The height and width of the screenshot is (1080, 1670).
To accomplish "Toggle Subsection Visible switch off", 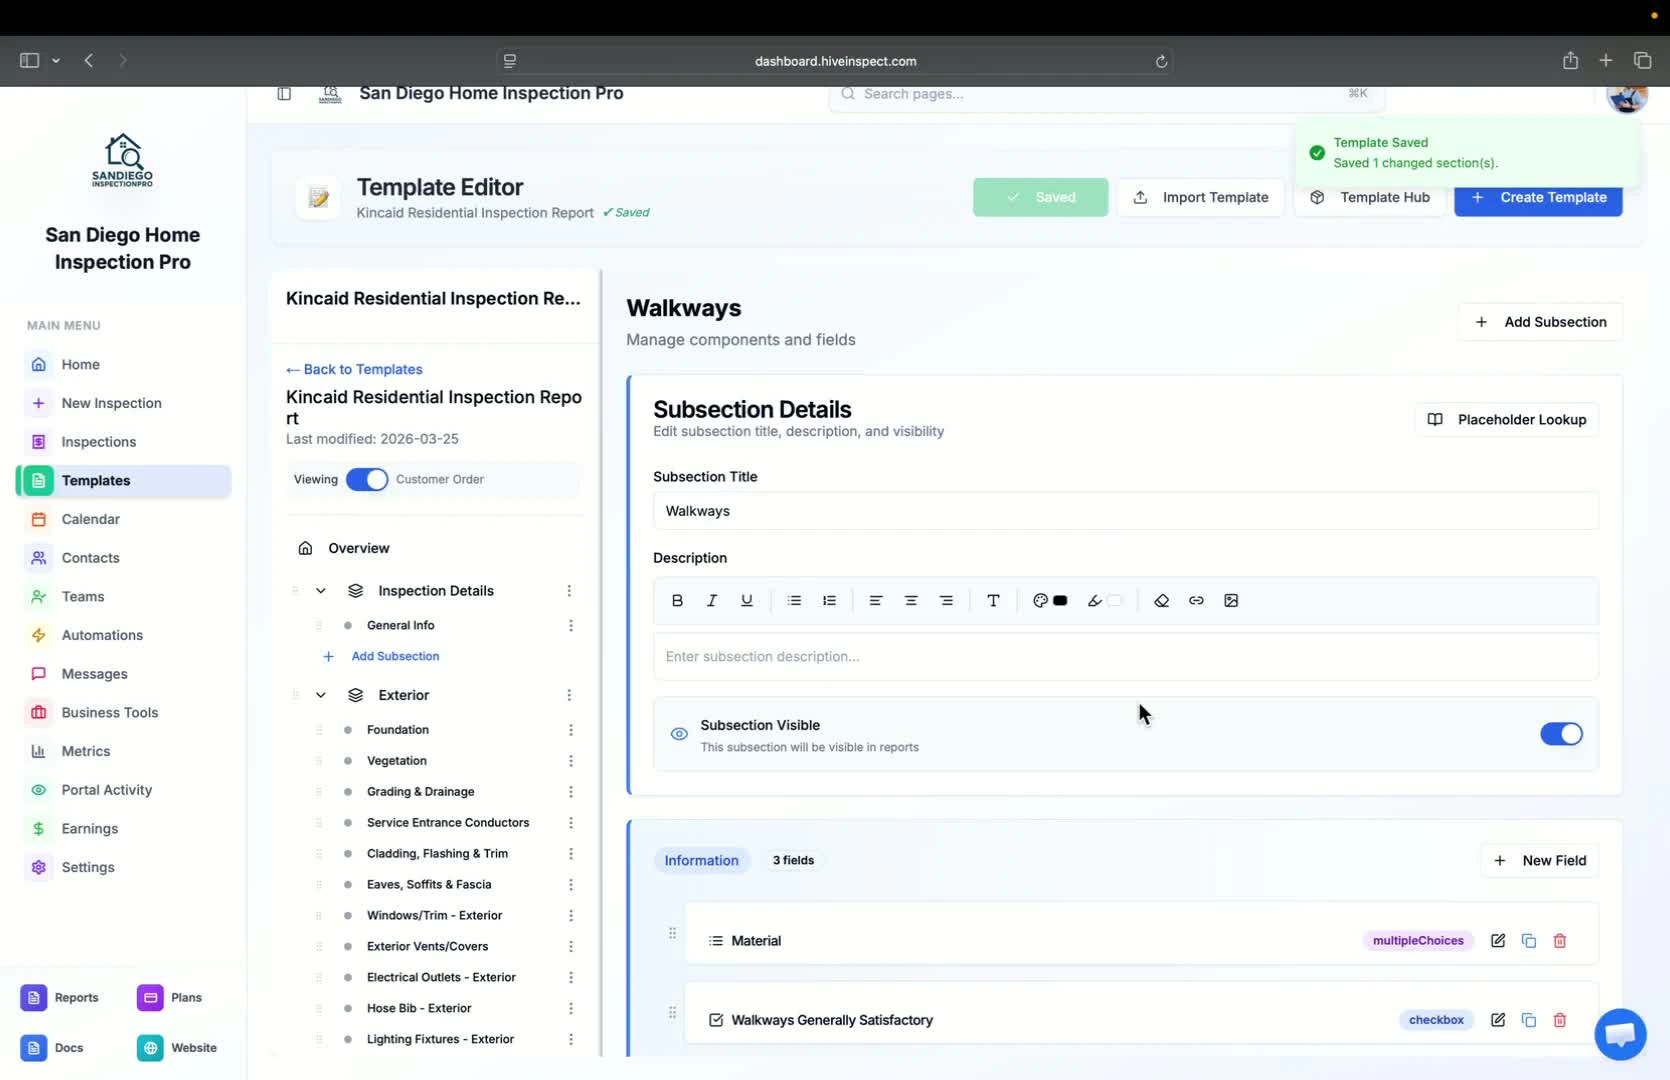I will (x=1561, y=734).
